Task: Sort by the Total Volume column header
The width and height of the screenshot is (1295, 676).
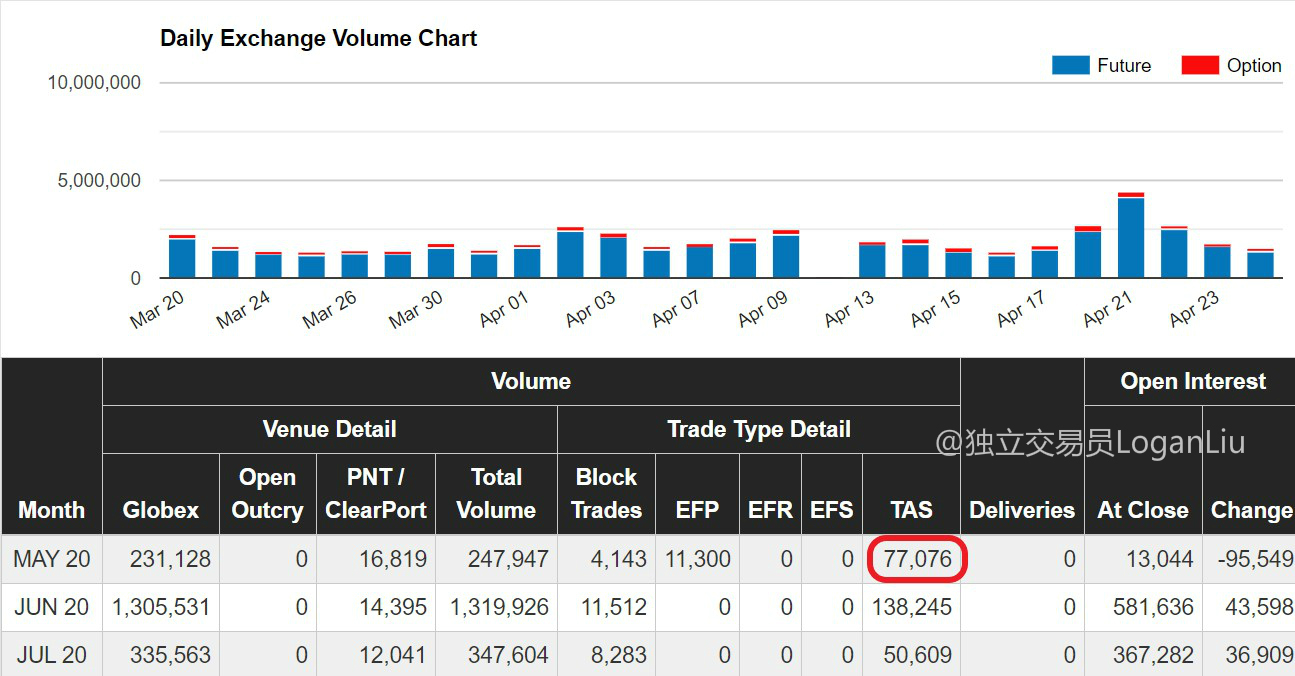Action: [496, 494]
